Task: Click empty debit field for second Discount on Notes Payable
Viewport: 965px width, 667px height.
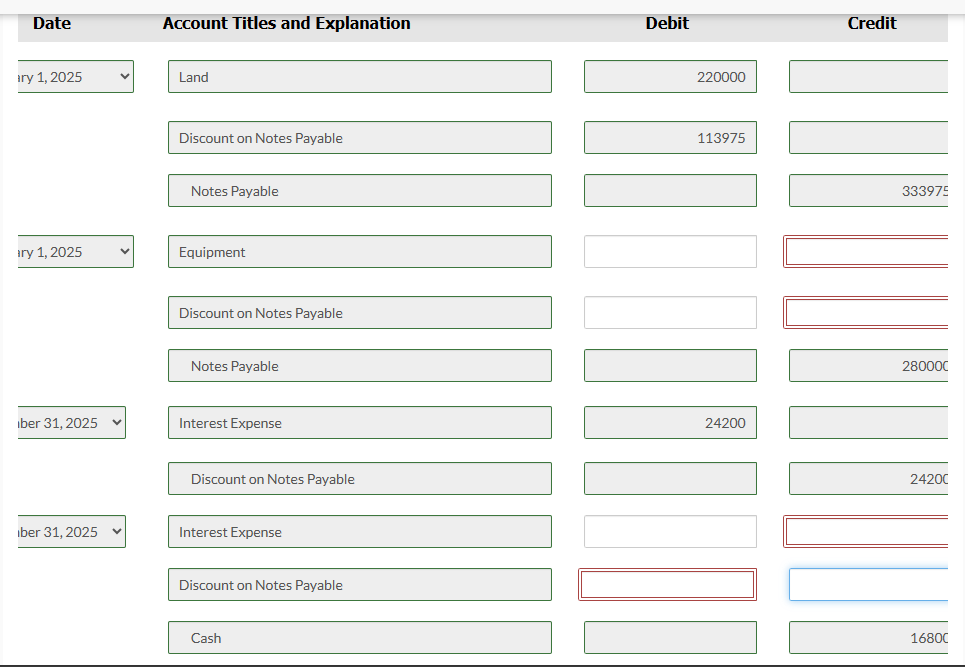Action: [x=670, y=313]
